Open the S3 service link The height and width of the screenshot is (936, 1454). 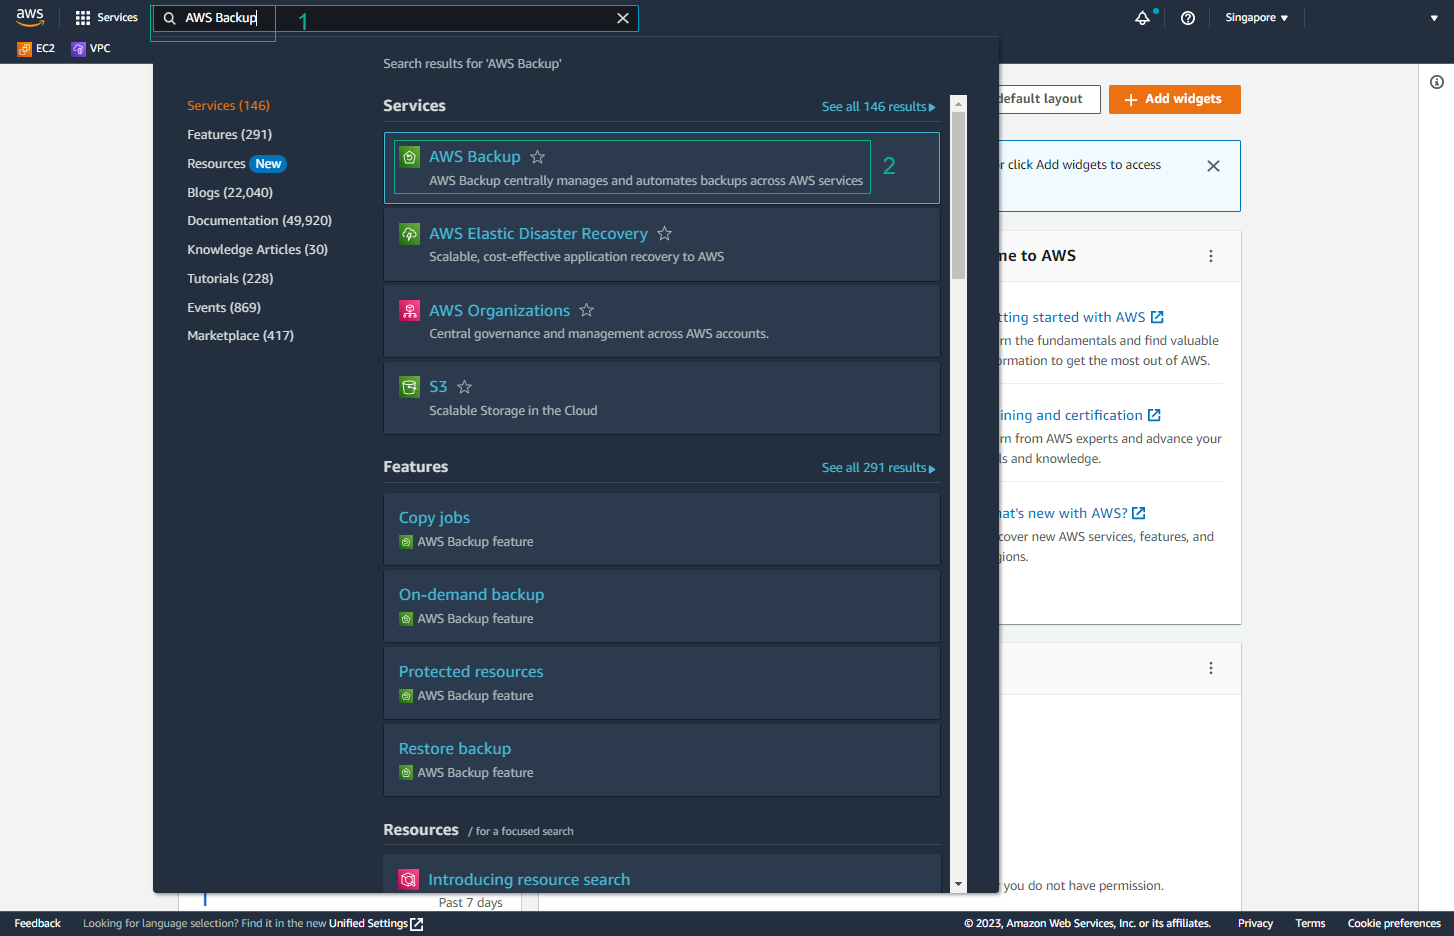pos(438,387)
